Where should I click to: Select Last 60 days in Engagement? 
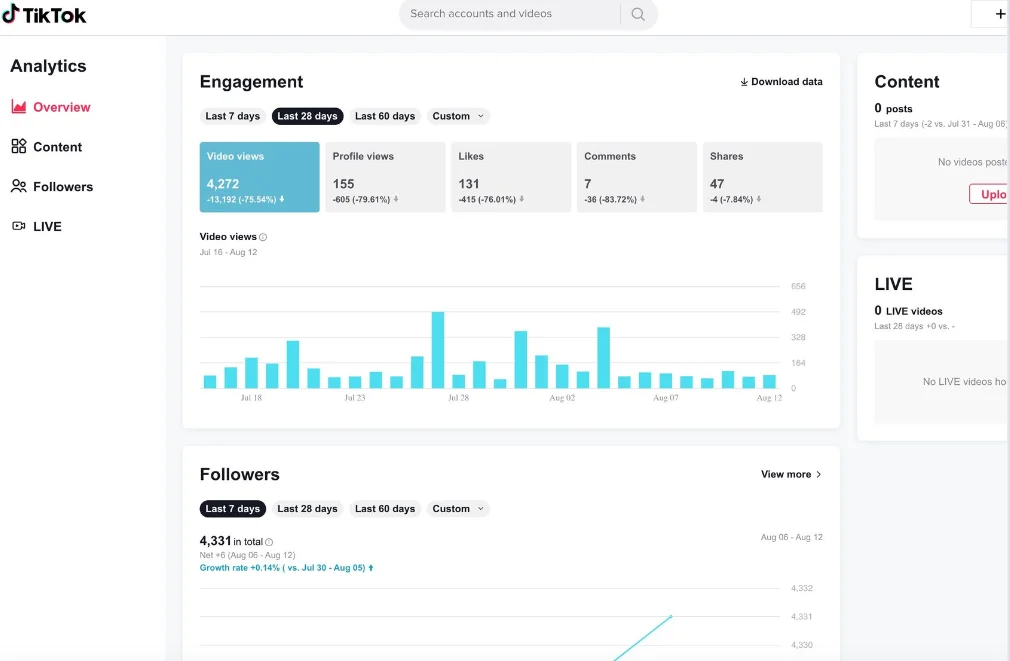pyautogui.click(x=385, y=116)
